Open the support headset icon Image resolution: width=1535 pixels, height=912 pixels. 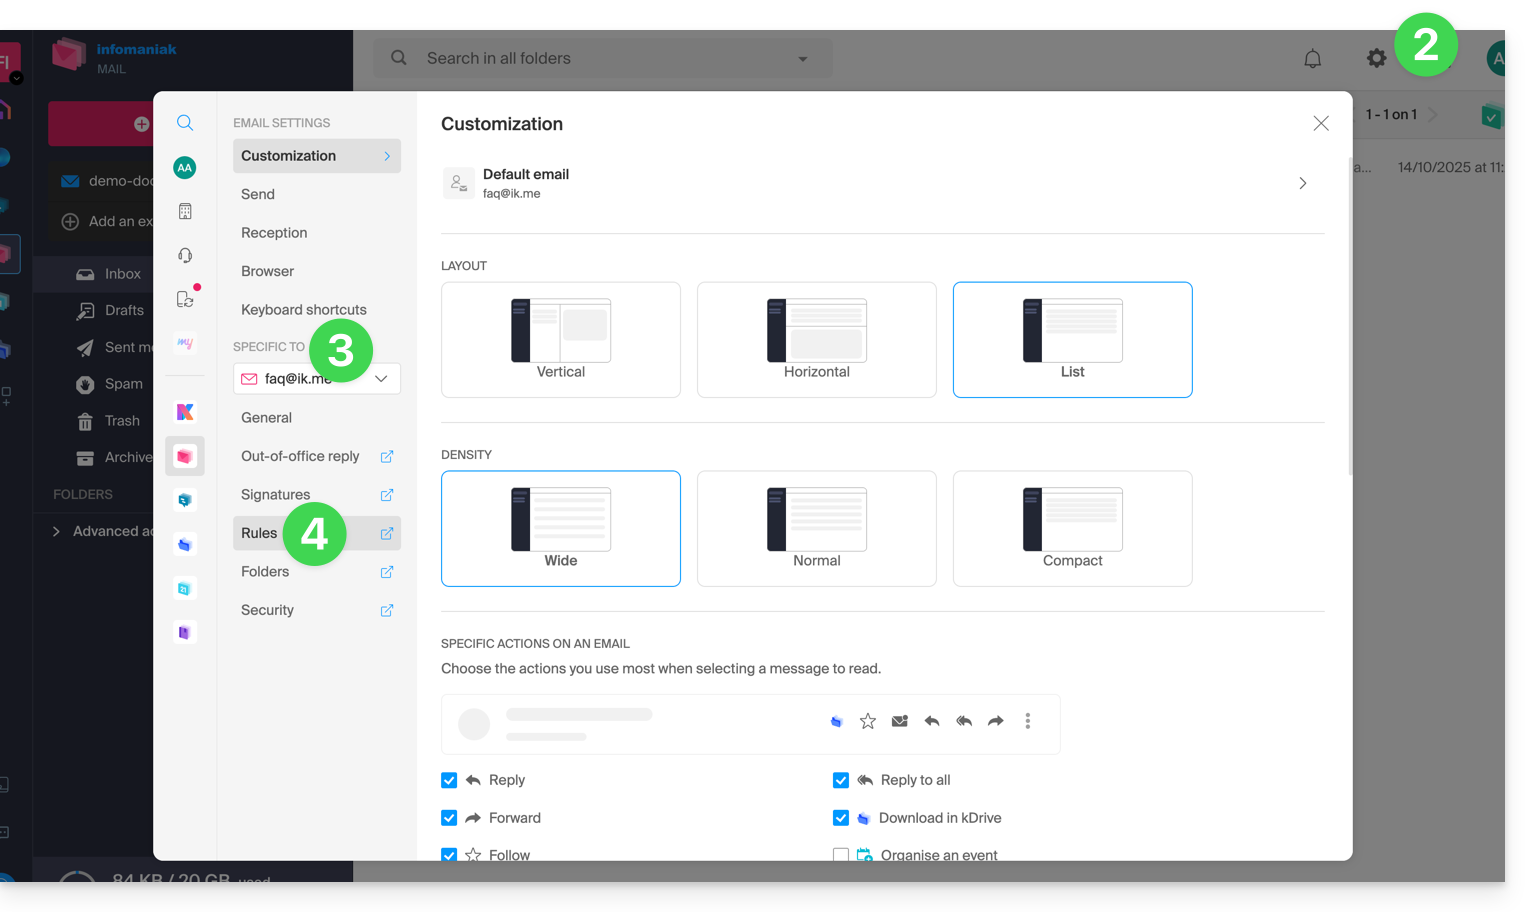tap(185, 256)
